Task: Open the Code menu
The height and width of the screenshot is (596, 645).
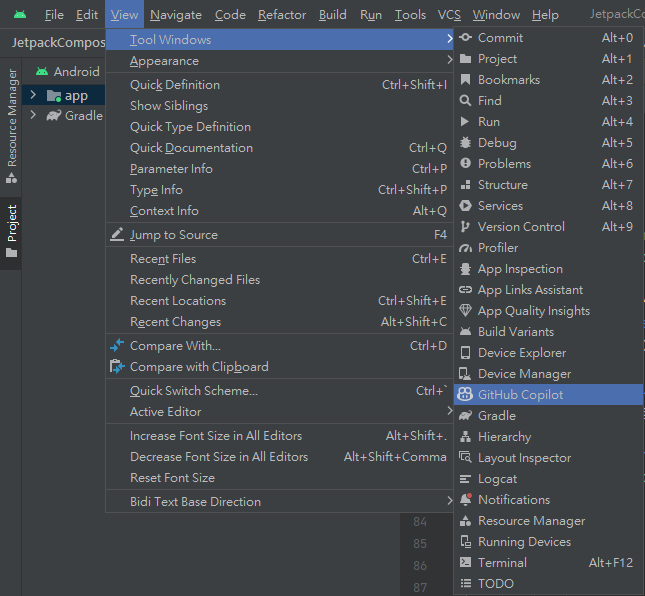Action: click(230, 15)
